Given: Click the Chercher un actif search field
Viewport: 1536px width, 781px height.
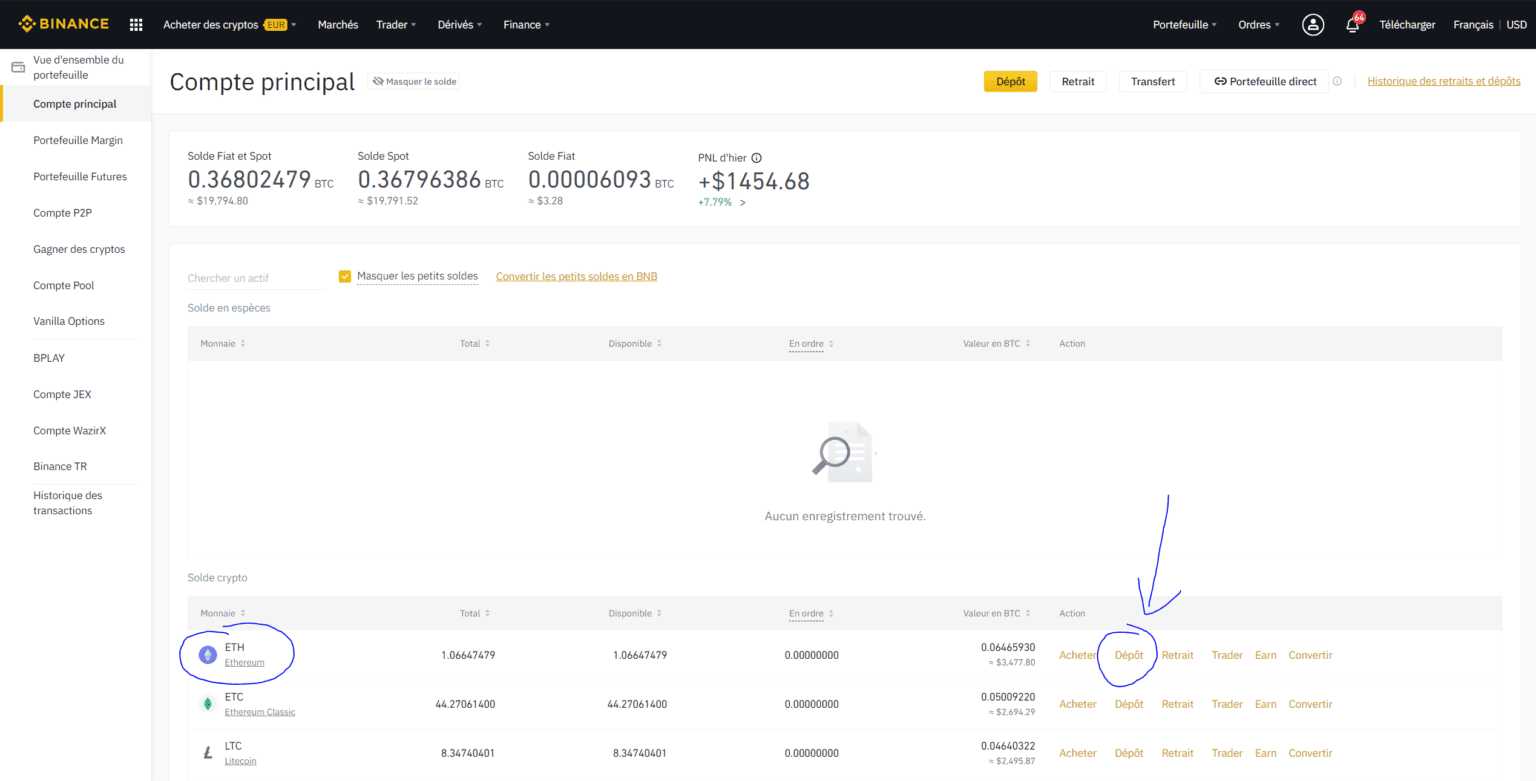Looking at the screenshot, I should 257,278.
